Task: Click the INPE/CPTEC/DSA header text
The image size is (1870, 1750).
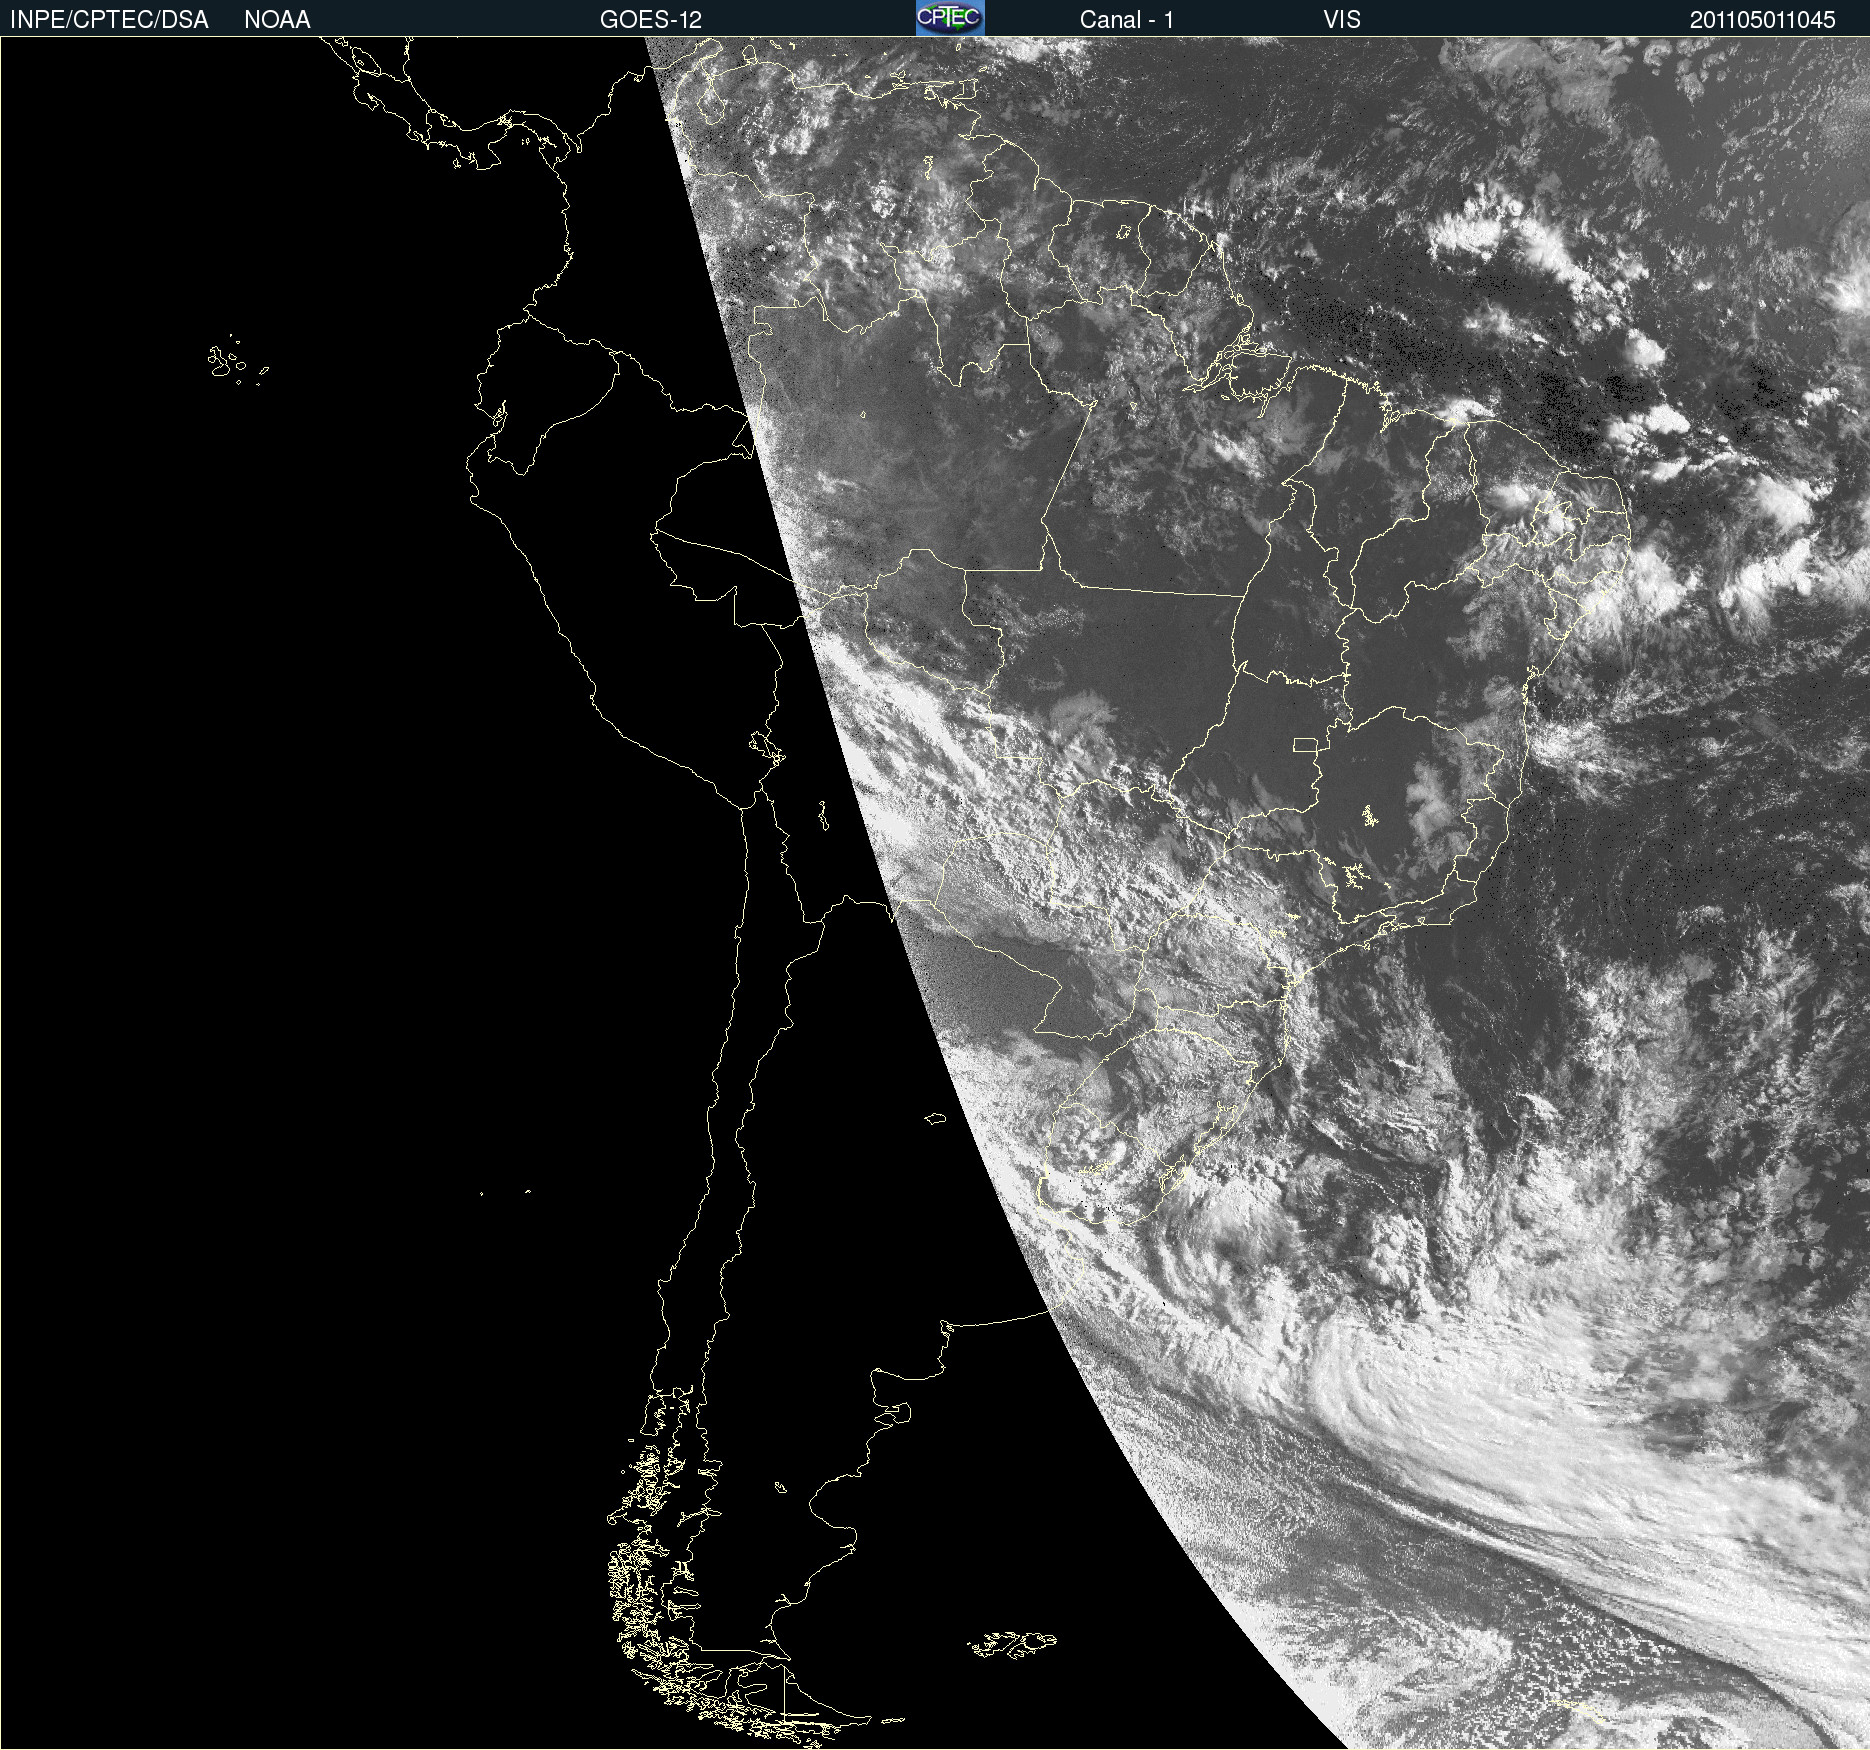Action: 109,20
